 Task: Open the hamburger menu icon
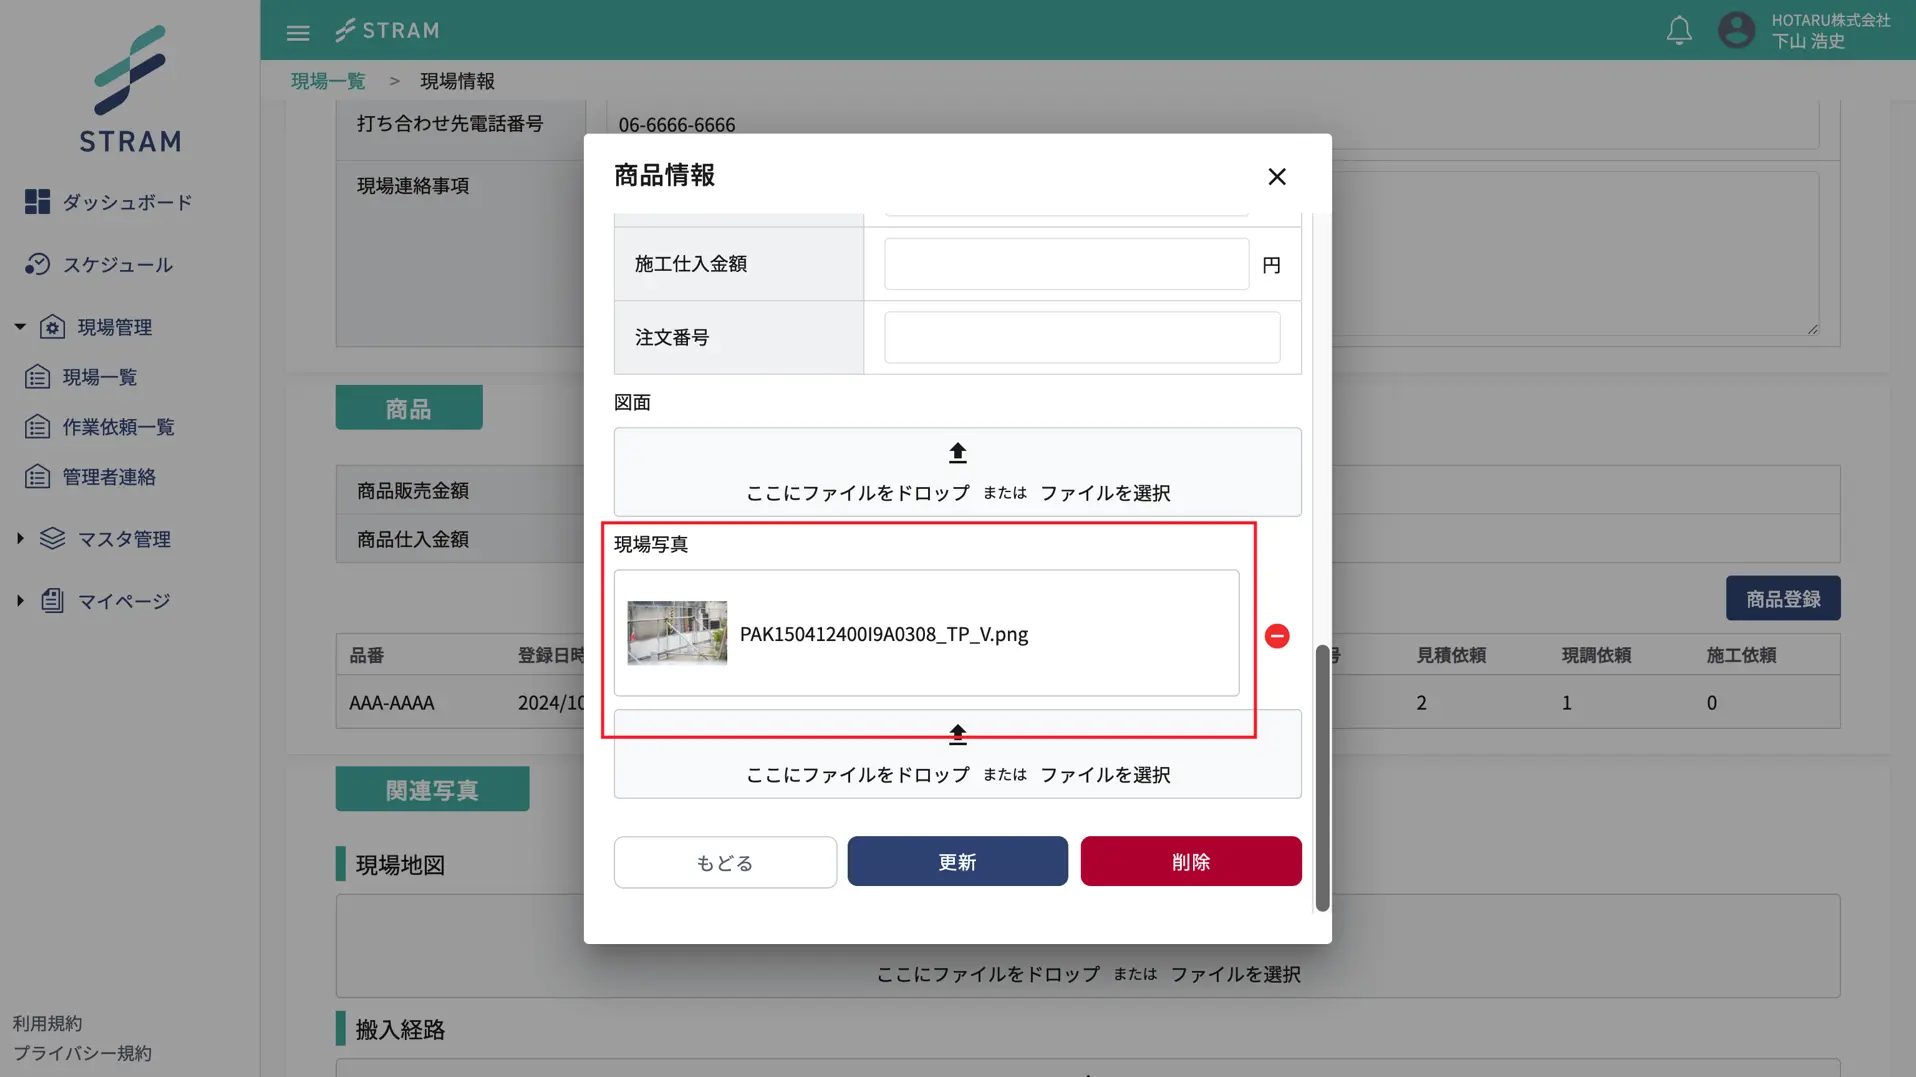[x=297, y=31]
